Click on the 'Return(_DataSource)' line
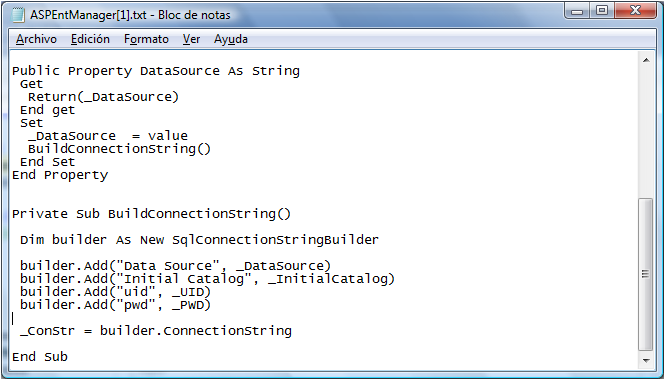The width and height of the screenshot is (665, 380). pyautogui.click(x=103, y=97)
